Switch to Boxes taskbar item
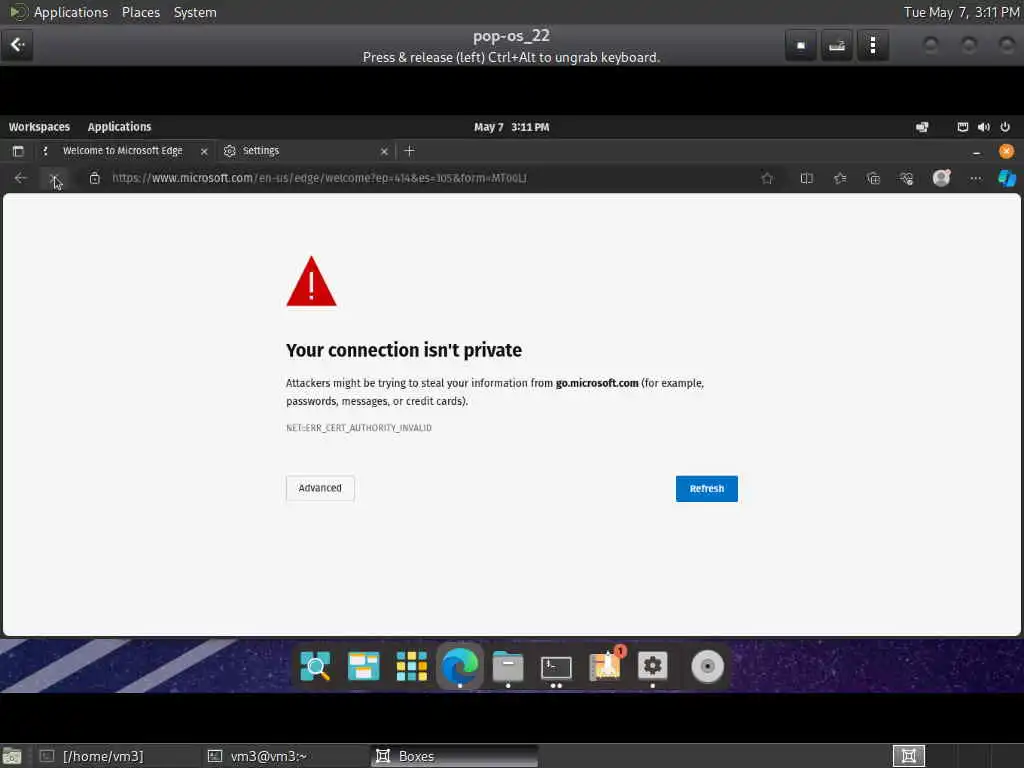This screenshot has width=1024, height=768. 454,756
